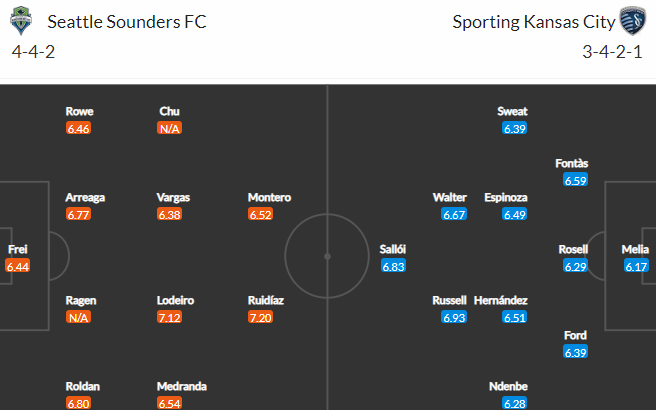Click the Sporting Kansas City crest icon

pos(633,20)
